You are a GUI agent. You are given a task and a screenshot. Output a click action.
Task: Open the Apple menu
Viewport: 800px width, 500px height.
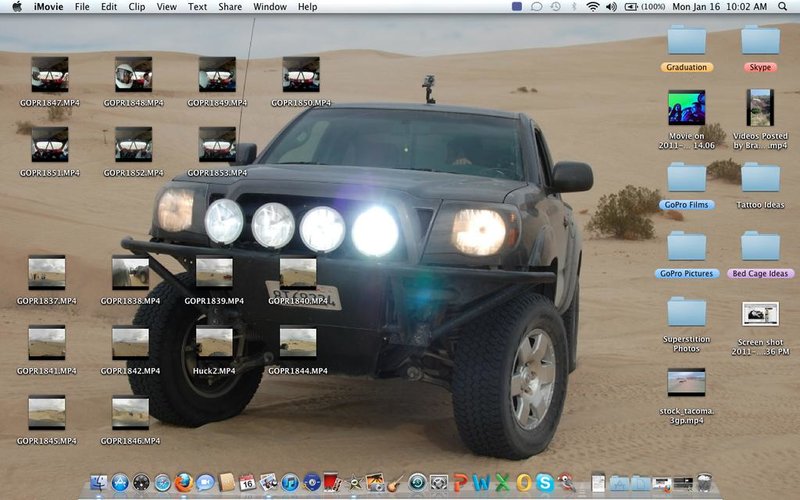tap(17, 7)
